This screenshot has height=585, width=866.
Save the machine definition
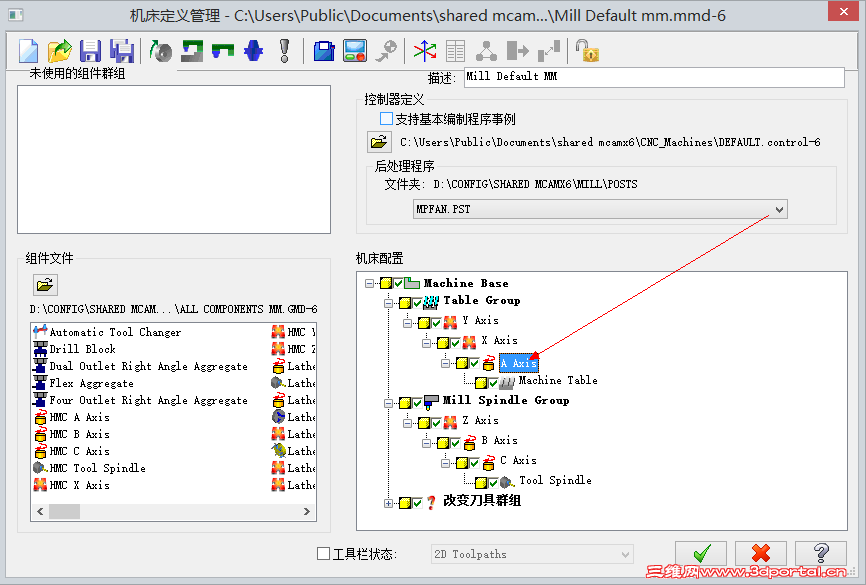pyautogui.click(x=90, y=51)
